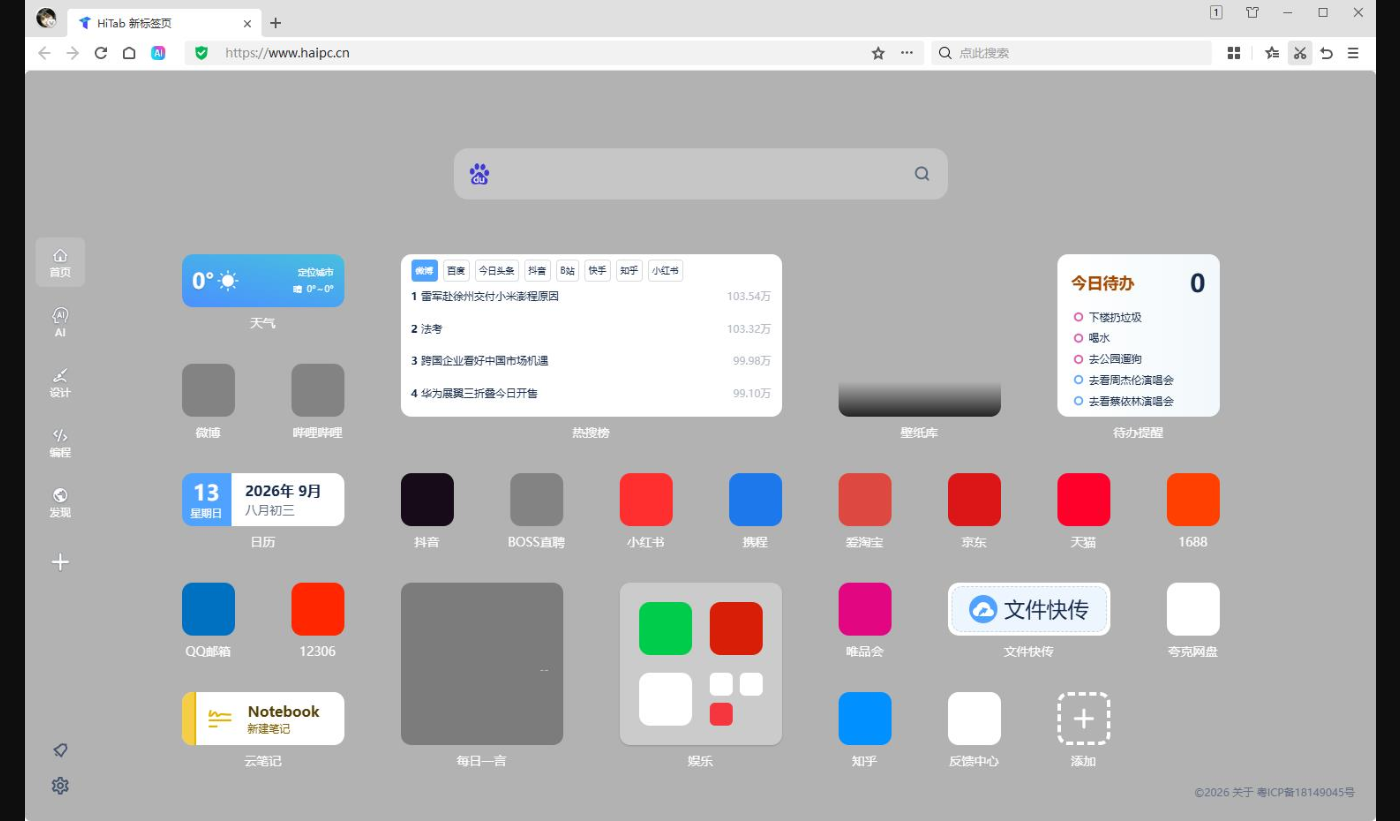Image resolution: width=1400 pixels, height=821 pixels.
Task: Select the 抖音 hot search tab
Action: click(x=537, y=270)
